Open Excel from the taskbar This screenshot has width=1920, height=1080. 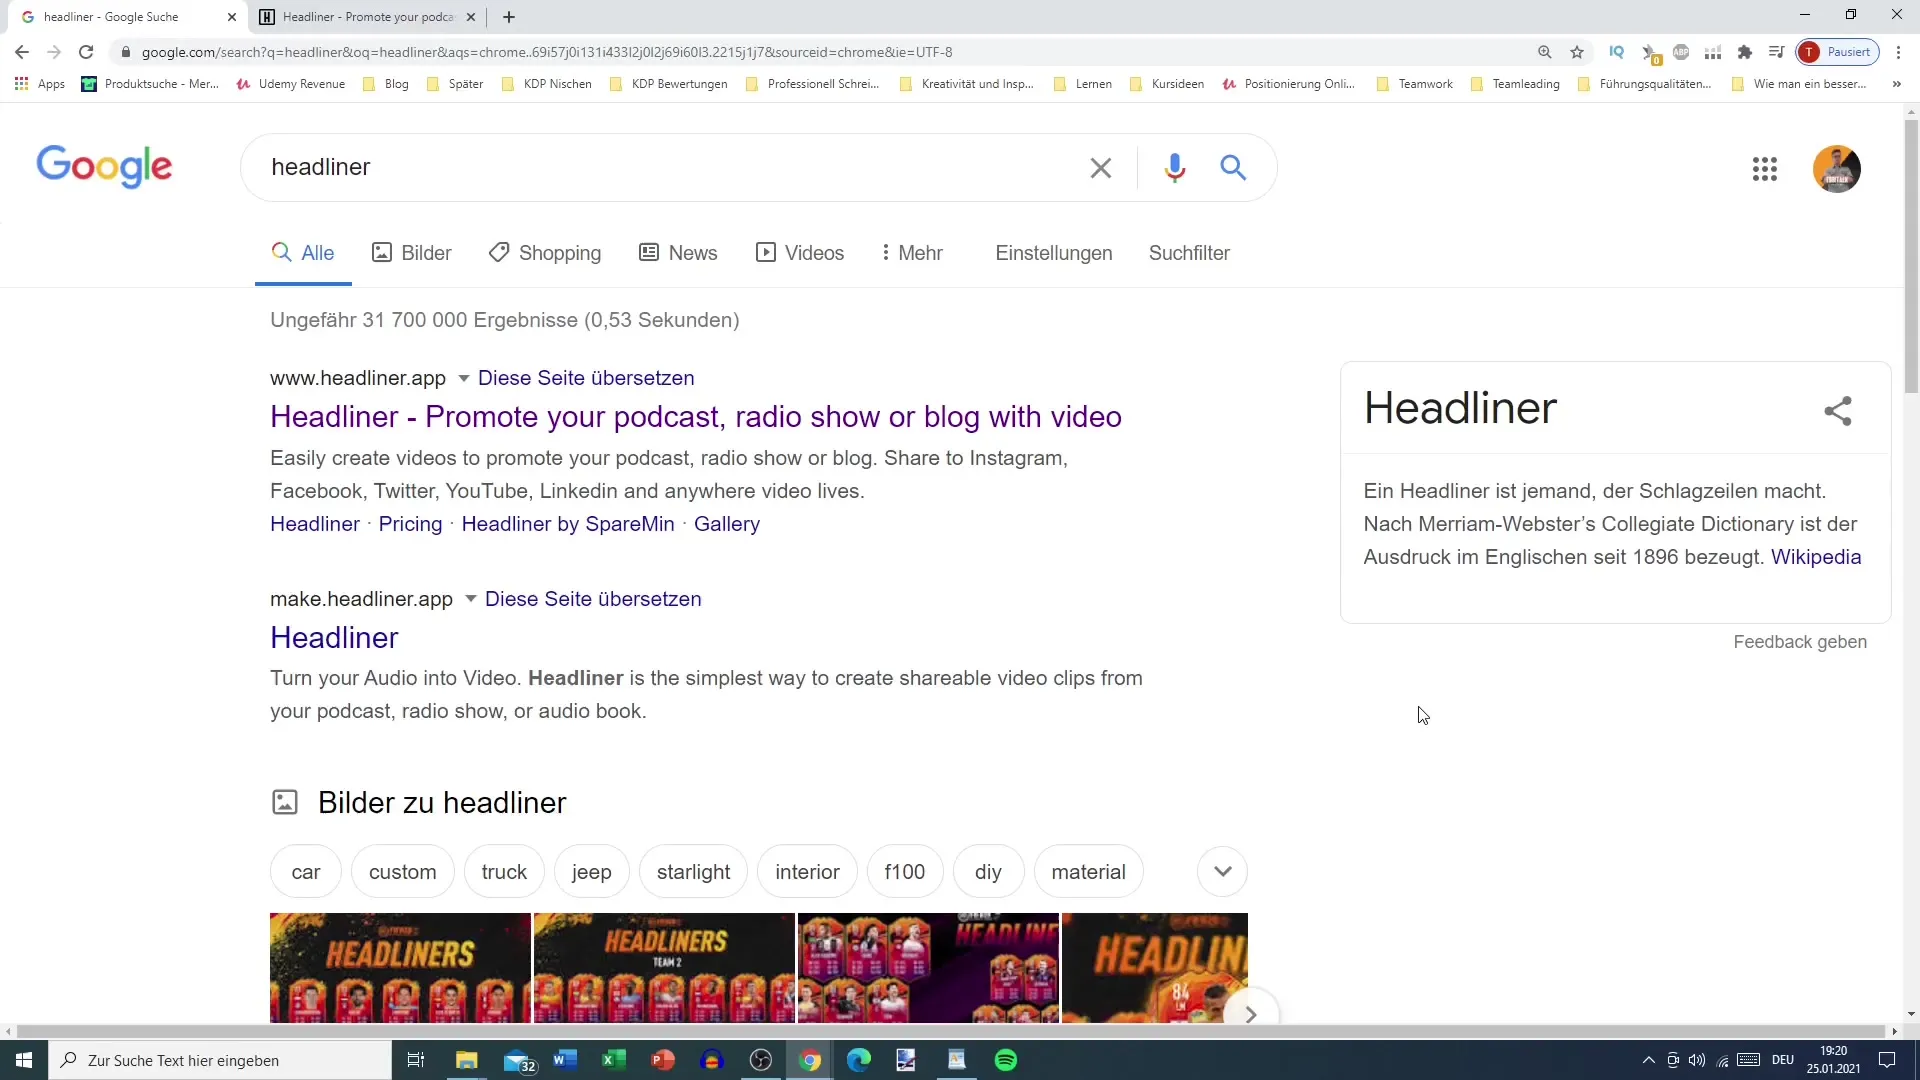pos(614,1060)
